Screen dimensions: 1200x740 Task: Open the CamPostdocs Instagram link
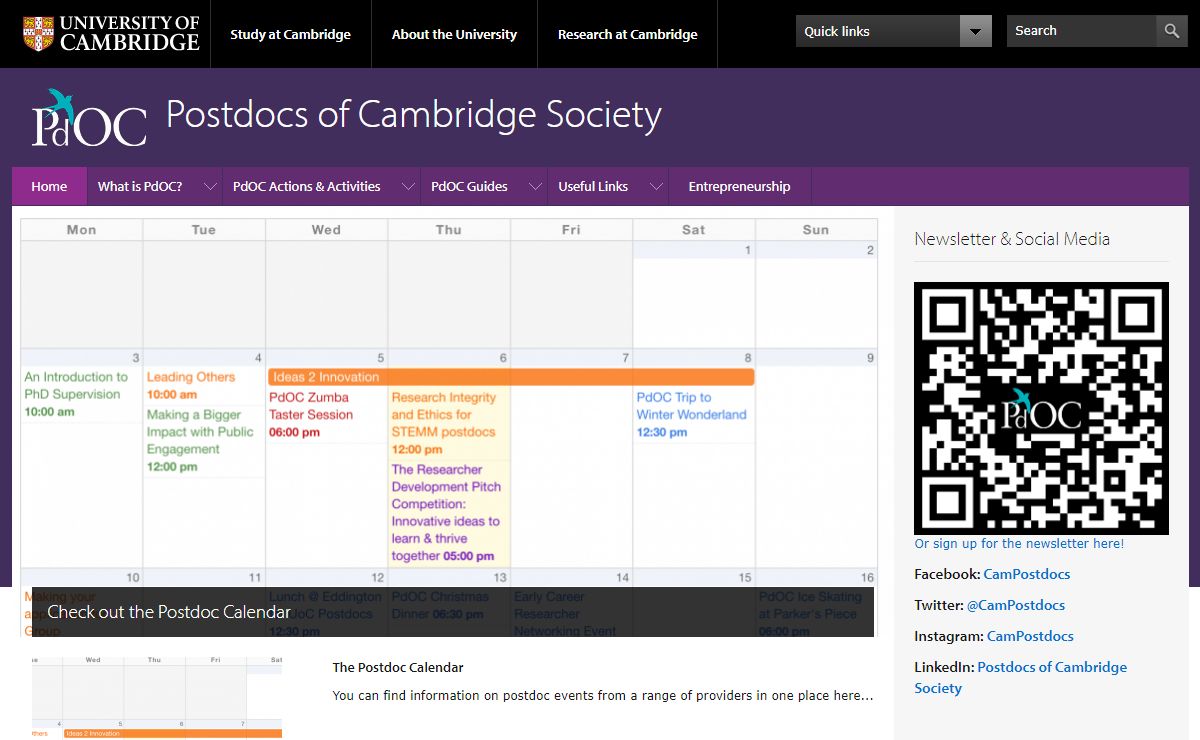pyautogui.click(x=1030, y=636)
